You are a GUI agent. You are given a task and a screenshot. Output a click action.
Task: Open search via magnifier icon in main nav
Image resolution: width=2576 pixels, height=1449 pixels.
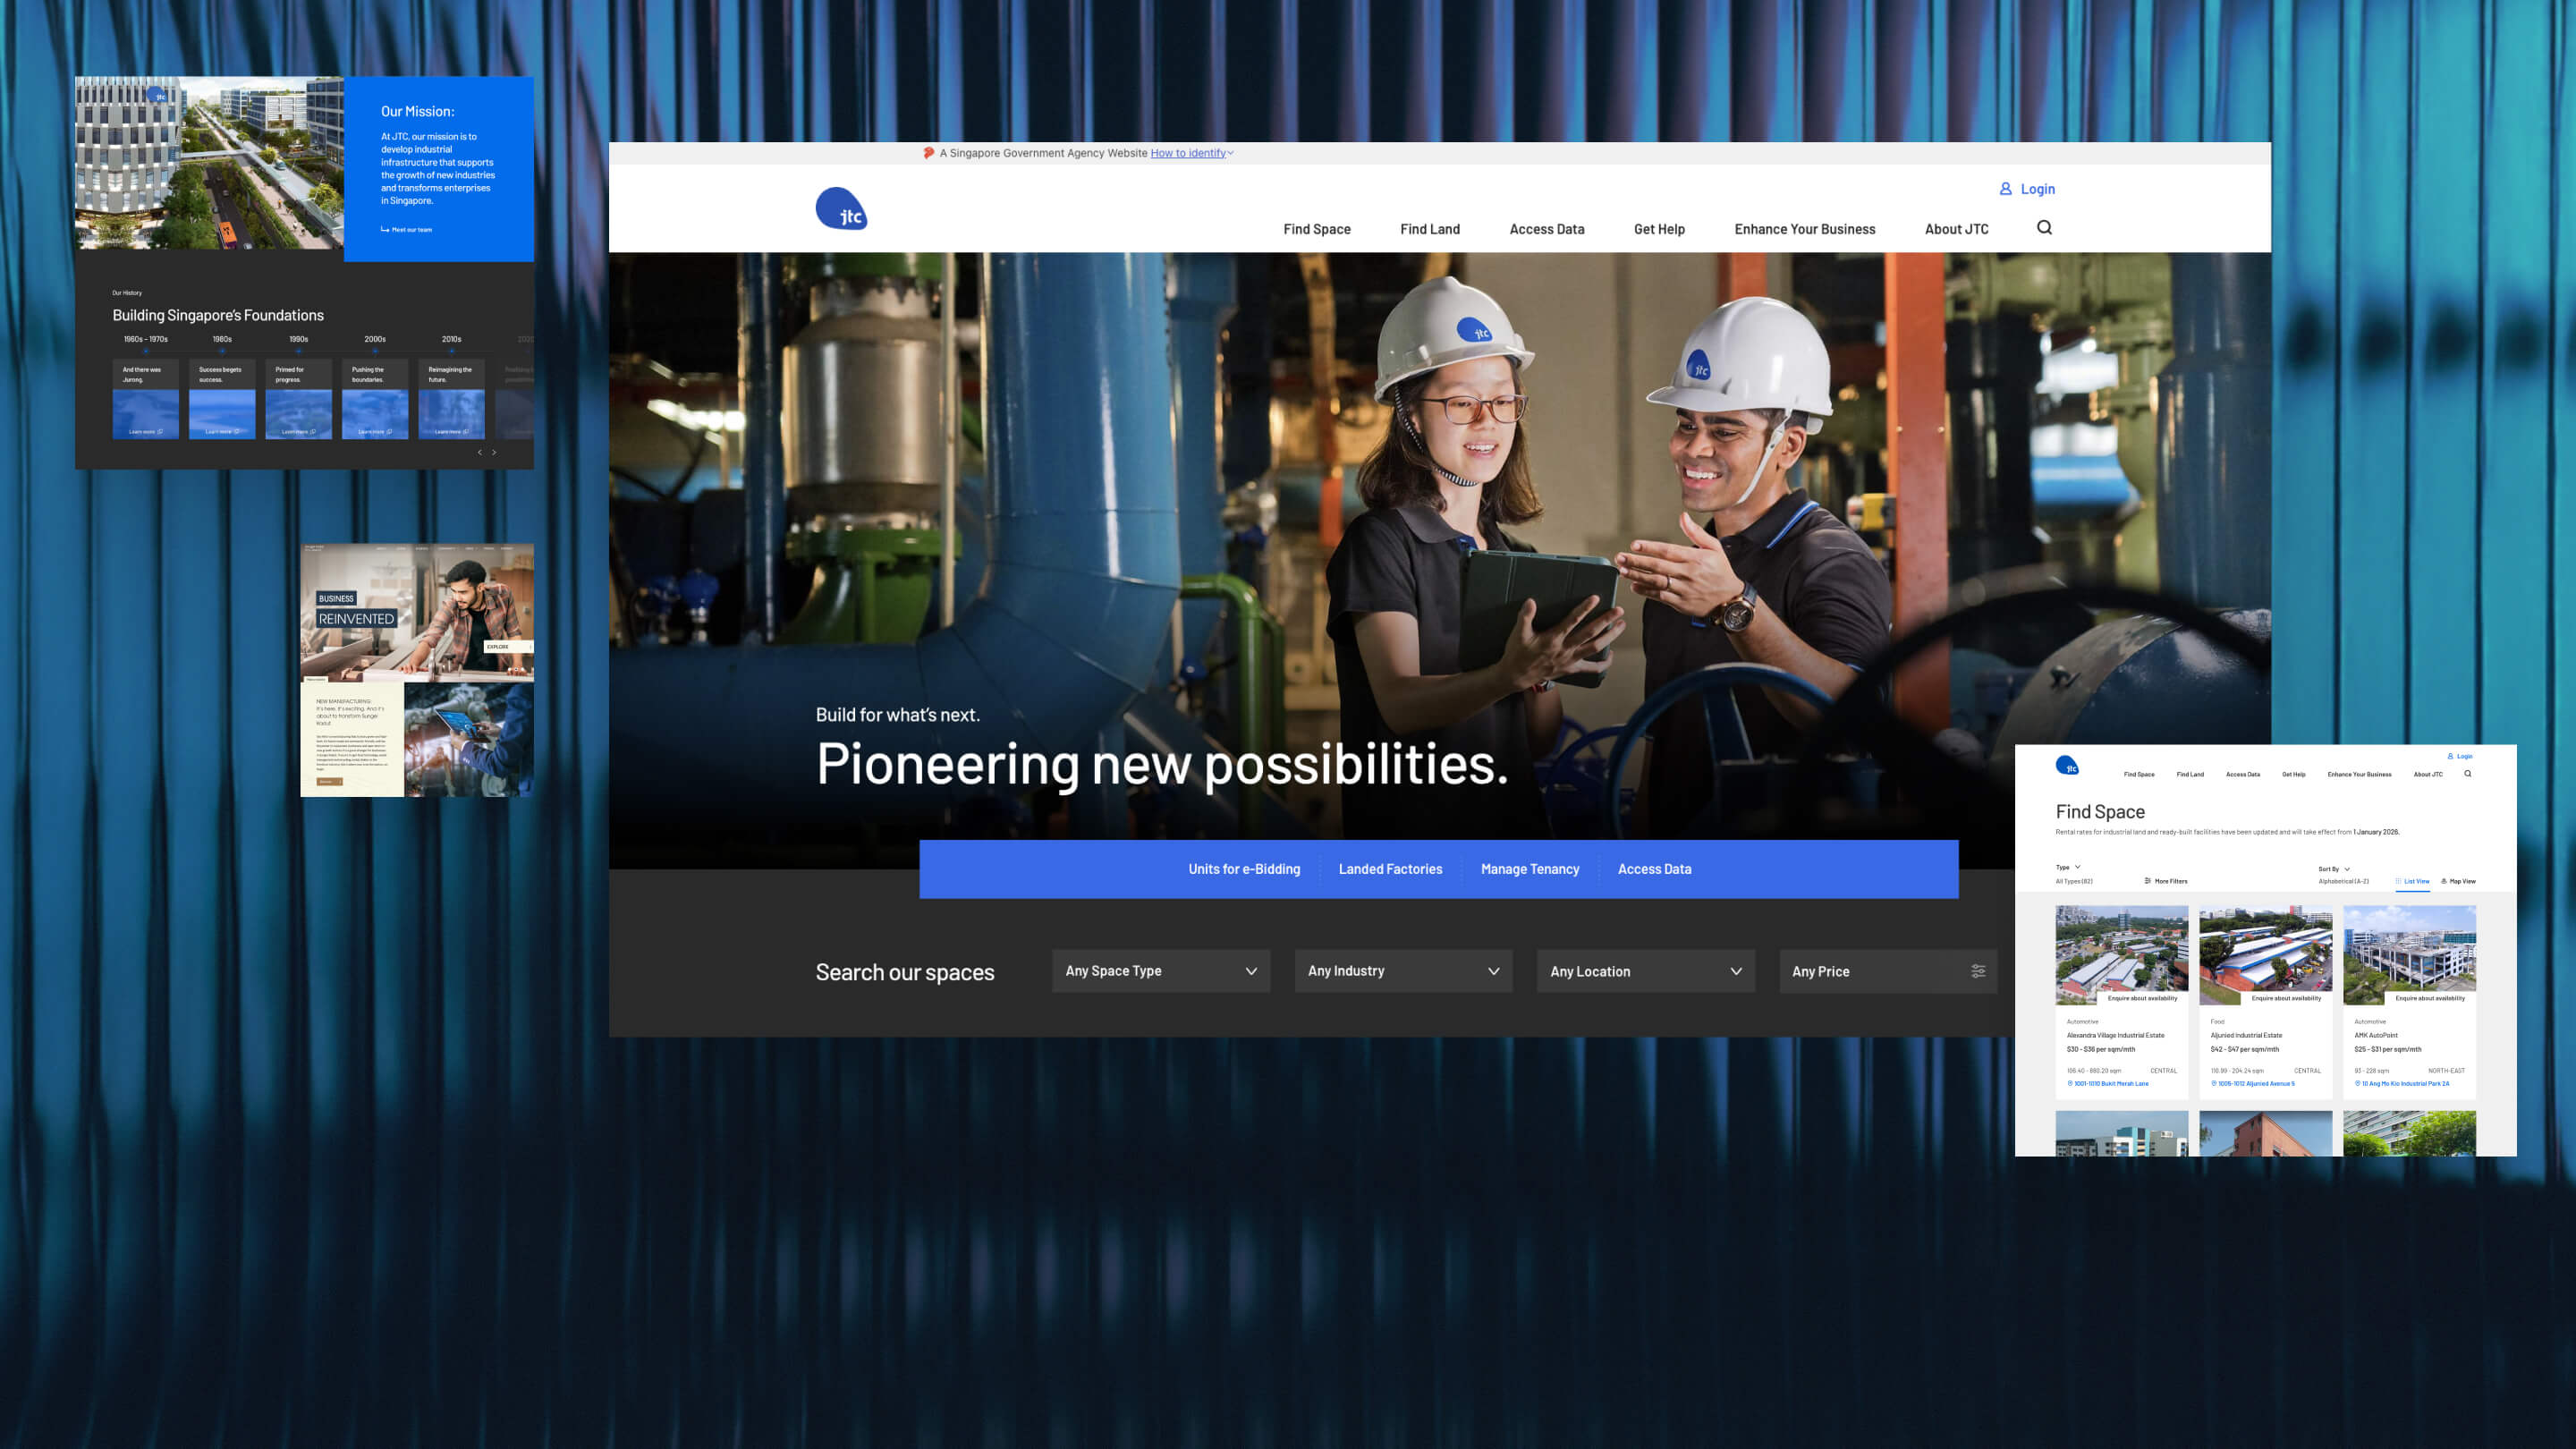point(2044,228)
